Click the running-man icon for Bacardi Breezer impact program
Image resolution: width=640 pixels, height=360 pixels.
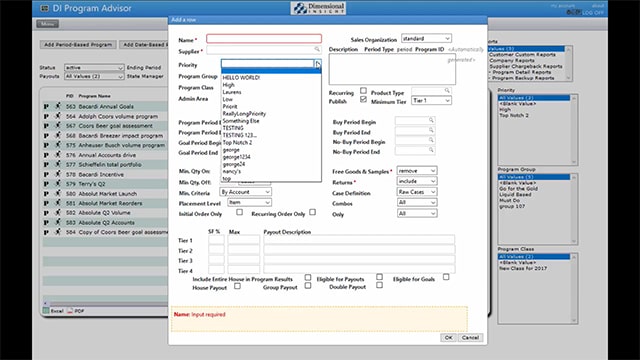click(x=58, y=135)
